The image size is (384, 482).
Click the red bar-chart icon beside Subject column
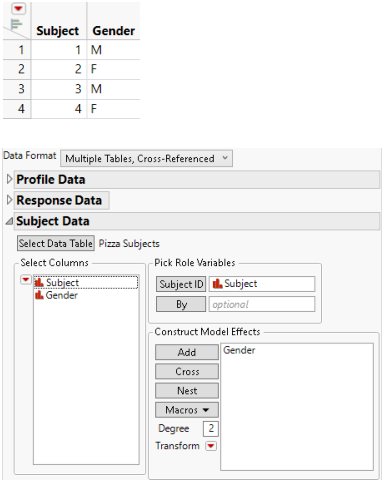(39, 282)
